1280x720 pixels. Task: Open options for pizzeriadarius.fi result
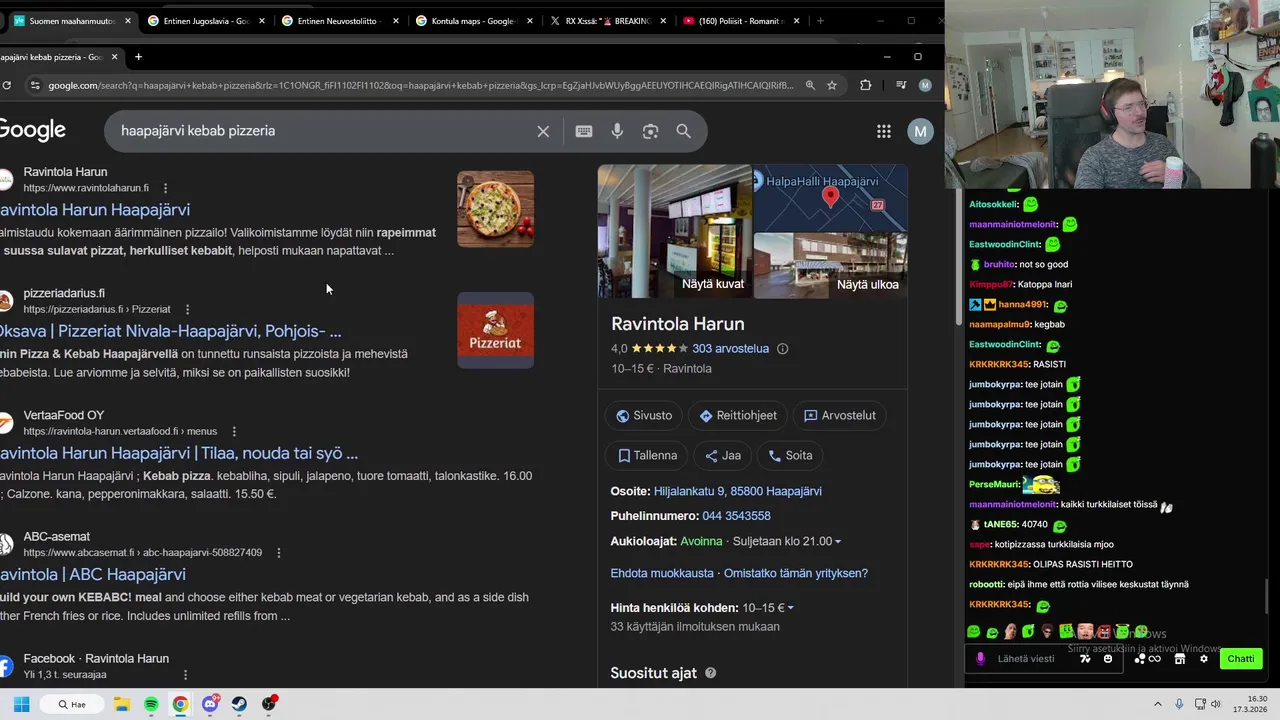(x=187, y=309)
